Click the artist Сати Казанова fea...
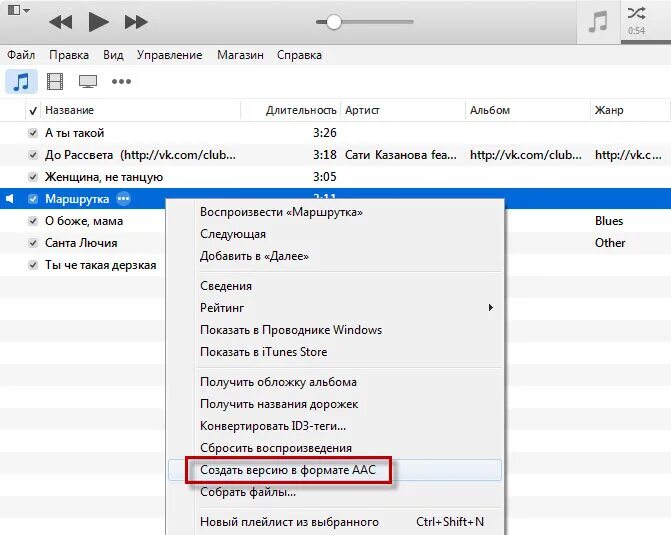This screenshot has width=671, height=535. click(401, 155)
